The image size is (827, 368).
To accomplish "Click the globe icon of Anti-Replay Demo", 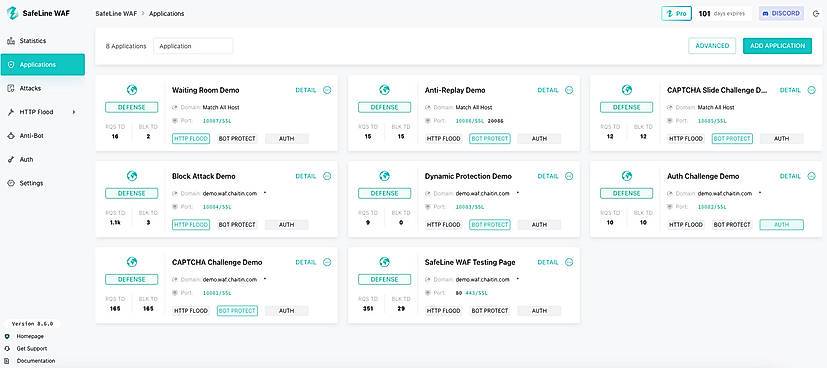I will pos(384,90).
